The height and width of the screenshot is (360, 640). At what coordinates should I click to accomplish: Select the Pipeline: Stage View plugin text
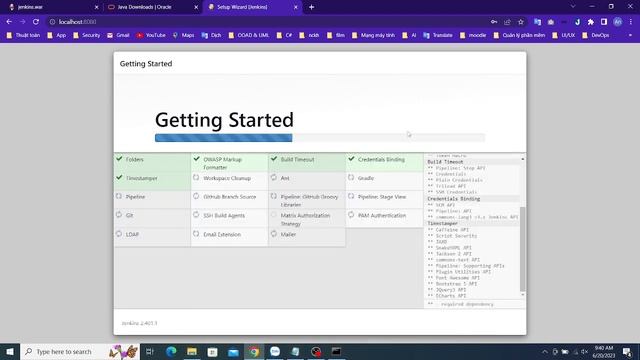pyautogui.click(x=382, y=197)
